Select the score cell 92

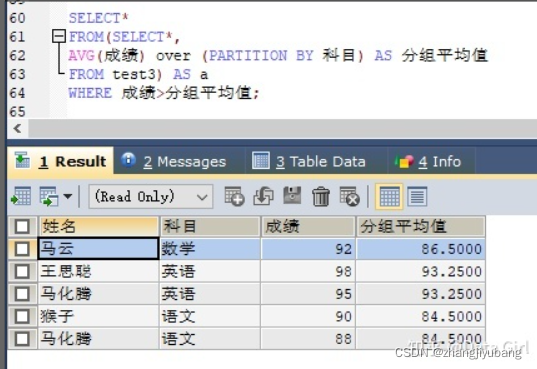(x=308, y=249)
